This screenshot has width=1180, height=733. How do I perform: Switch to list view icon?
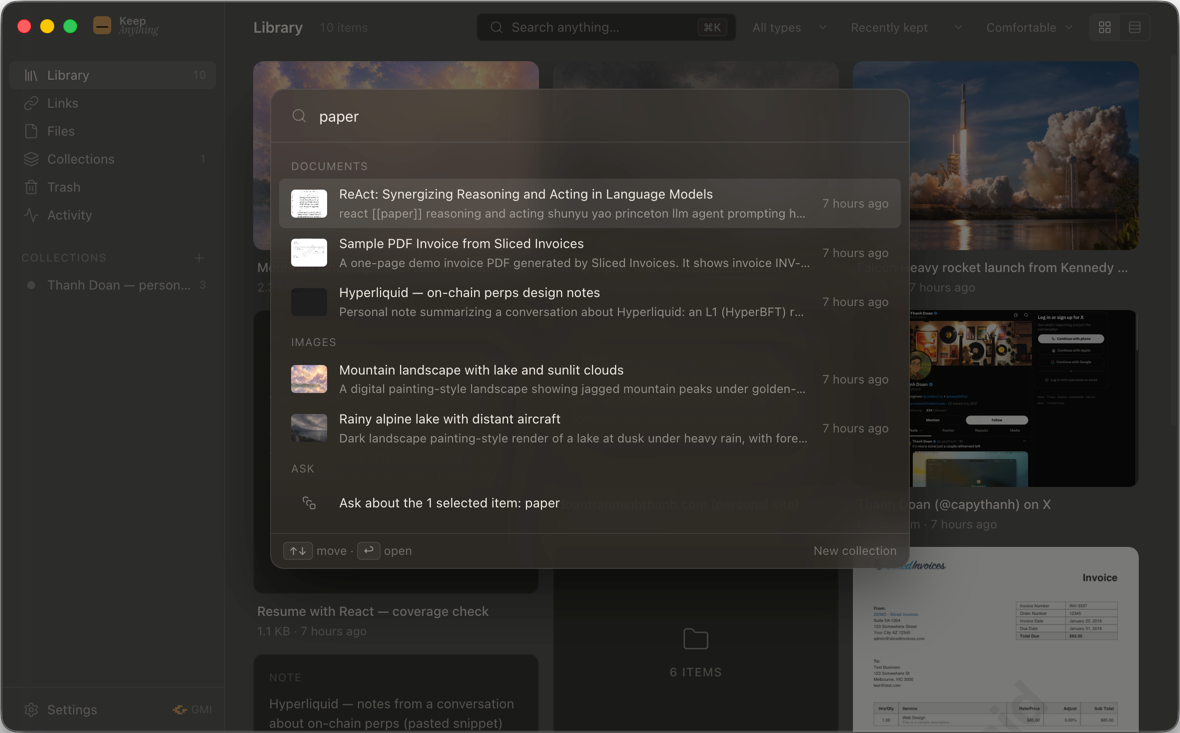(x=1135, y=27)
